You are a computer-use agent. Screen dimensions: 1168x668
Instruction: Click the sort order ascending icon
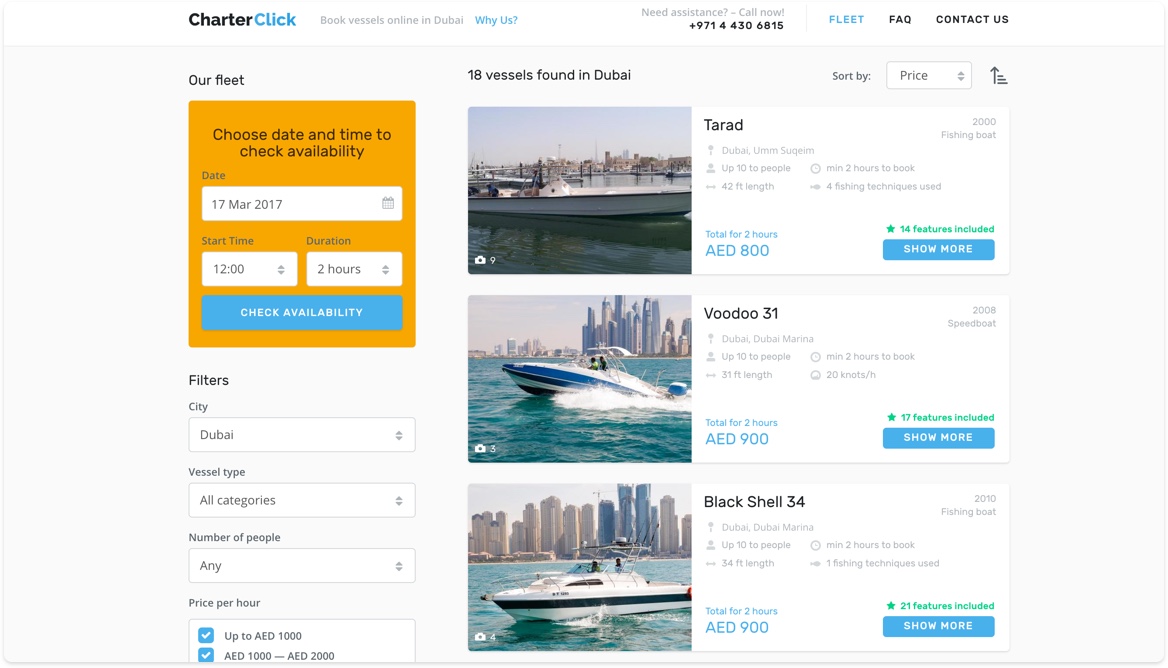pyautogui.click(x=998, y=76)
